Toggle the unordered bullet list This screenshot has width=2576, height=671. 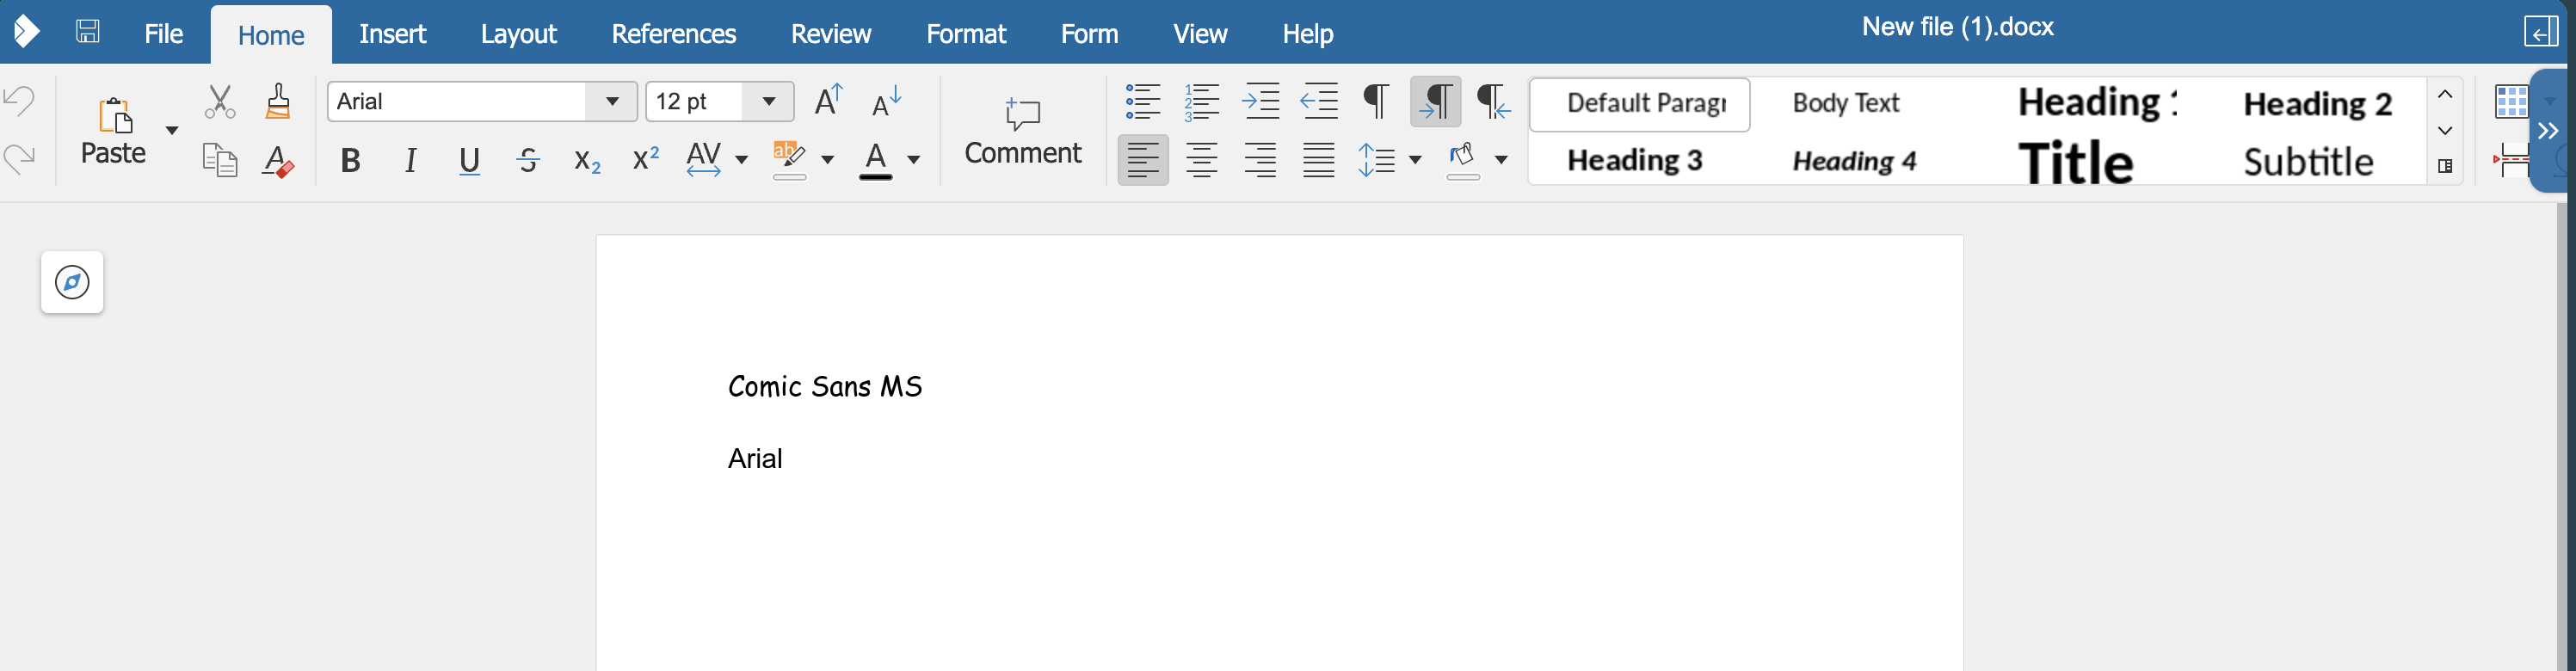pyautogui.click(x=1143, y=101)
